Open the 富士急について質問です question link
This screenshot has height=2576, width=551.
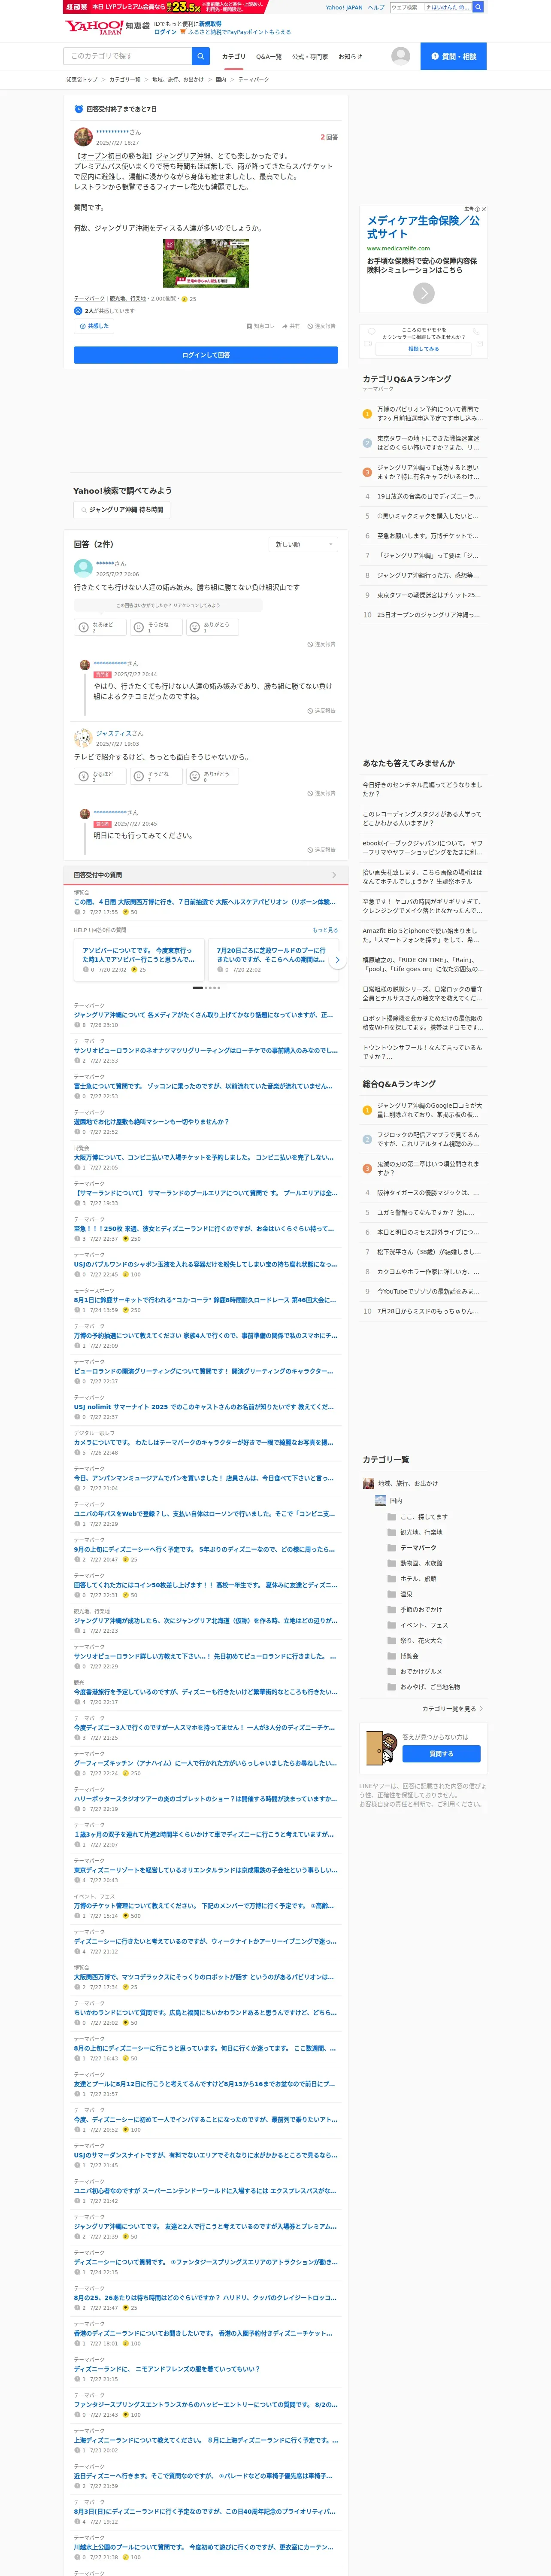pyautogui.click(x=203, y=1086)
